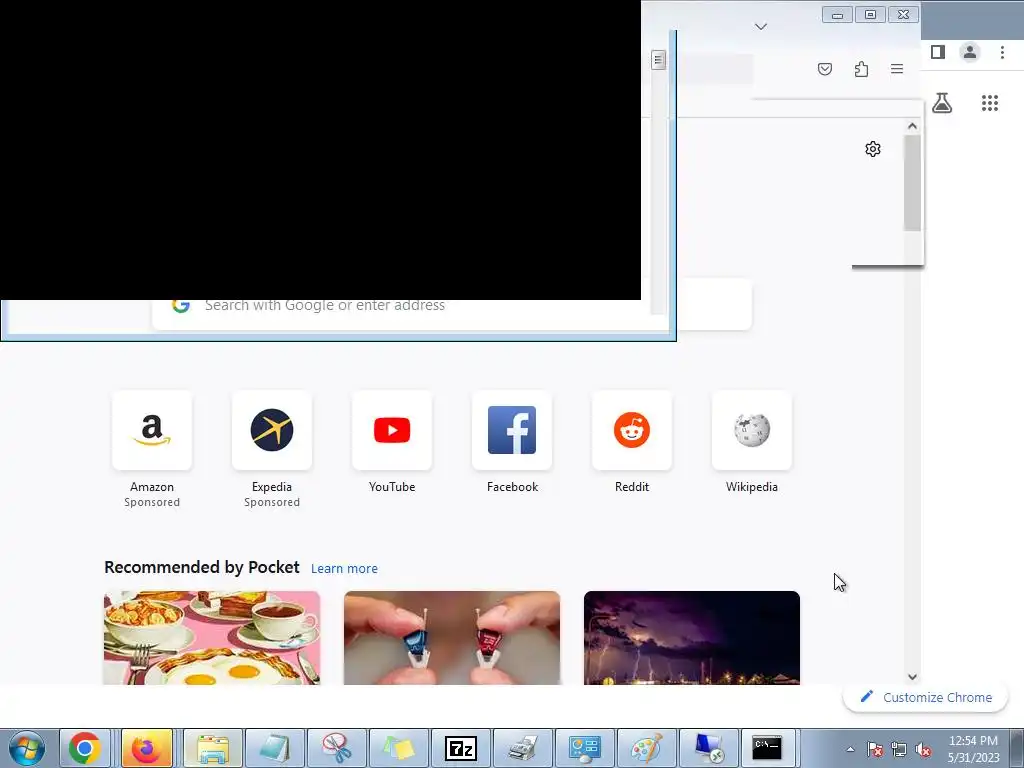Open Windows Explorer from taskbar
The width and height of the screenshot is (1024, 768).
tap(213, 748)
